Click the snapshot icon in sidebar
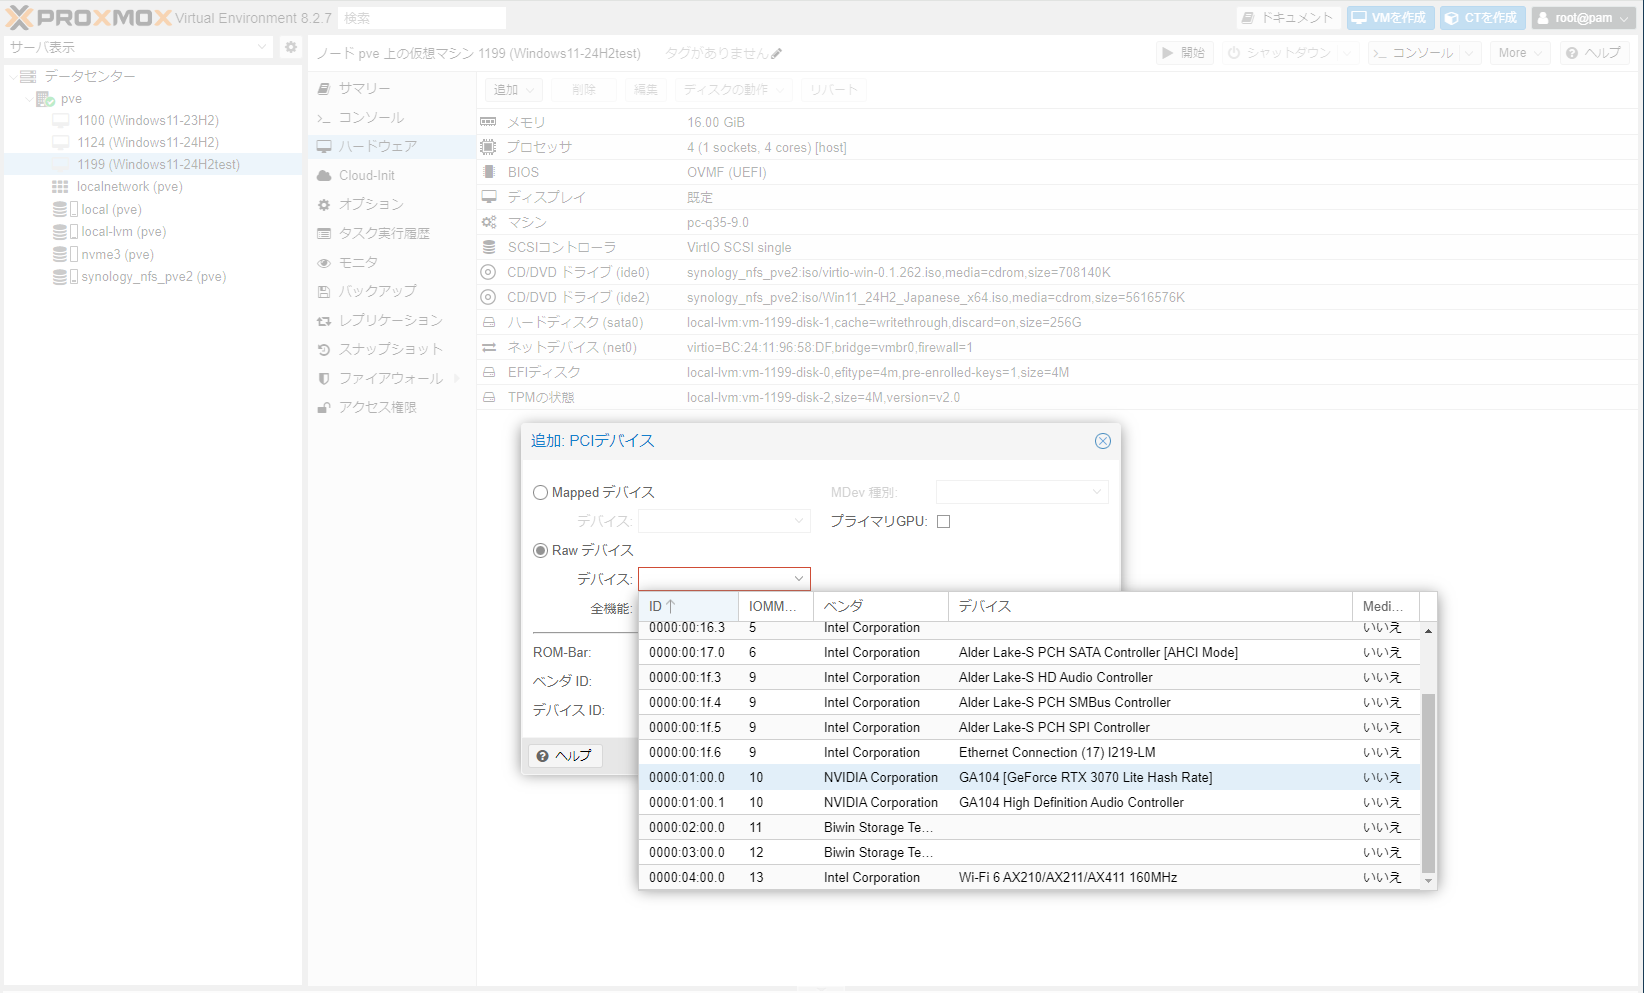The width and height of the screenshot is (1644, 993). [324, 350]
